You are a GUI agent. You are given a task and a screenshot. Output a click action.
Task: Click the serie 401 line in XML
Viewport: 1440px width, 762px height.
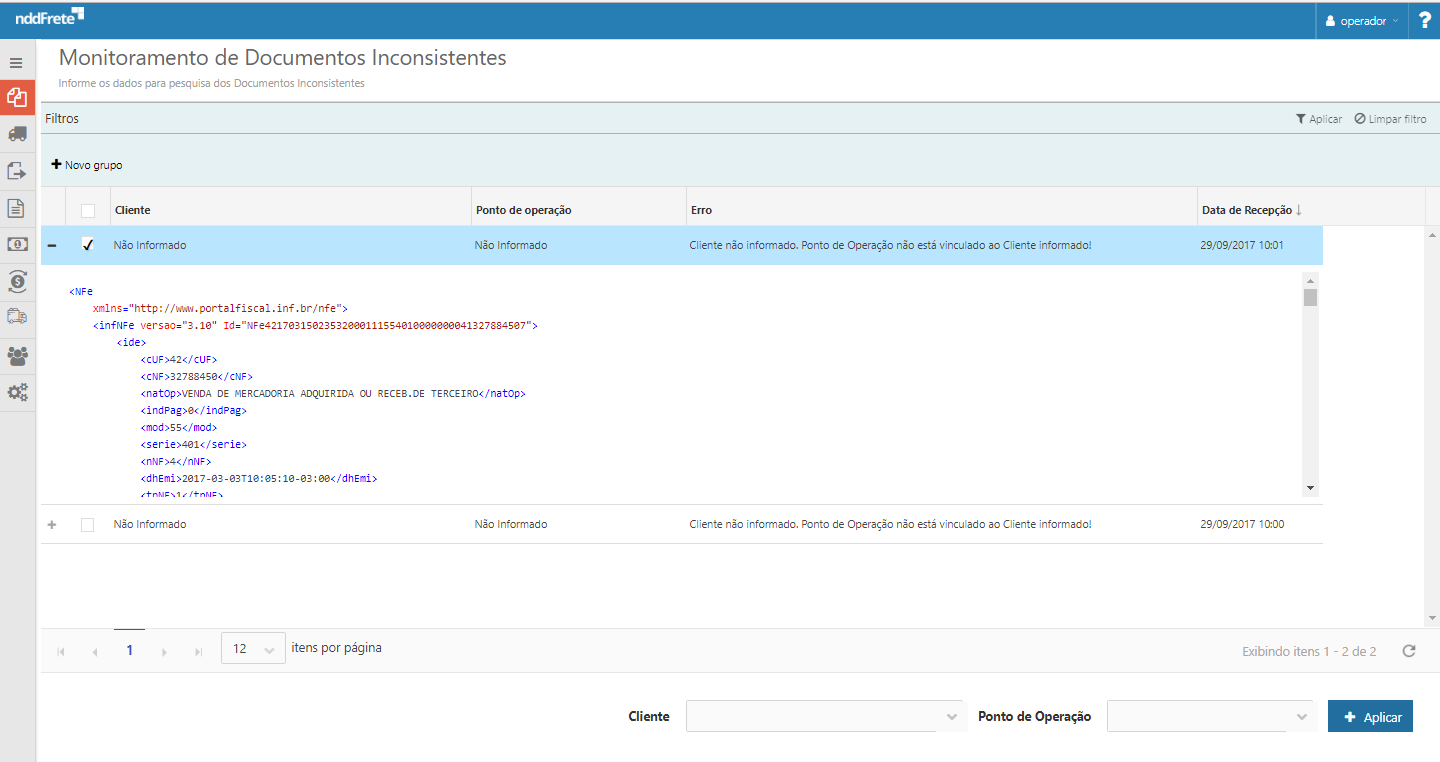click(x=194, y=444)
